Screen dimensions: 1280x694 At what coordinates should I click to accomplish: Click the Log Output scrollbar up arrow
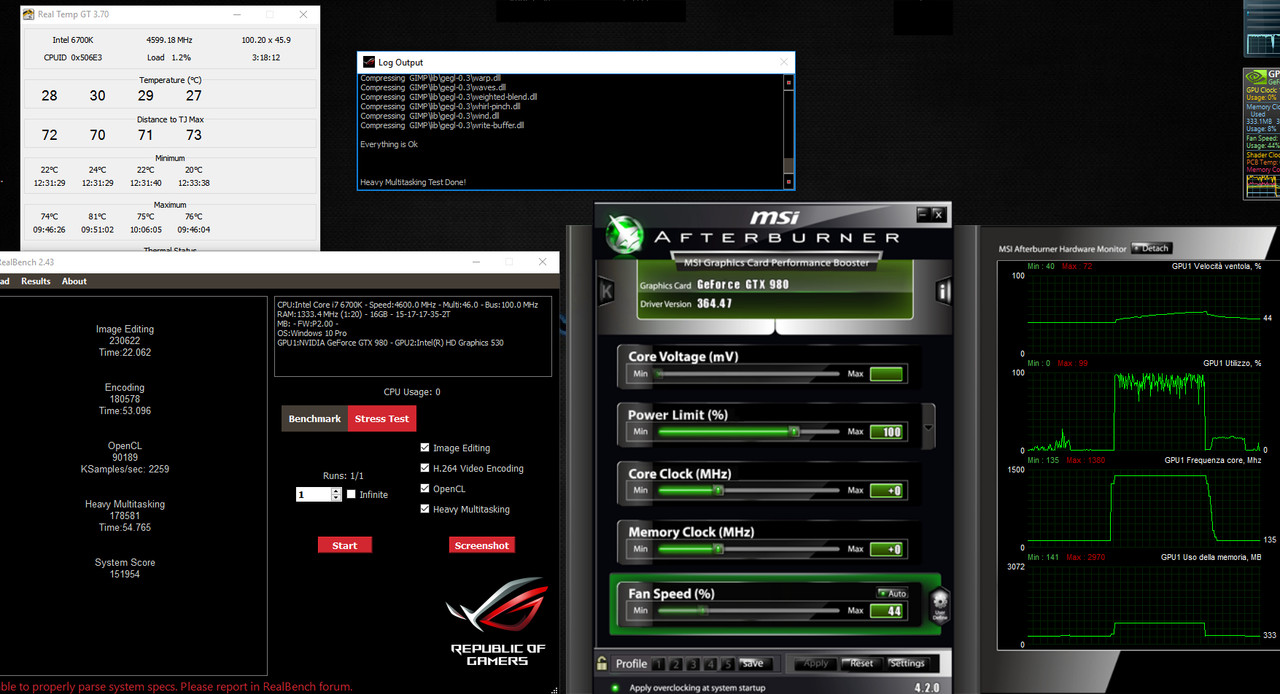coord(788,82)
